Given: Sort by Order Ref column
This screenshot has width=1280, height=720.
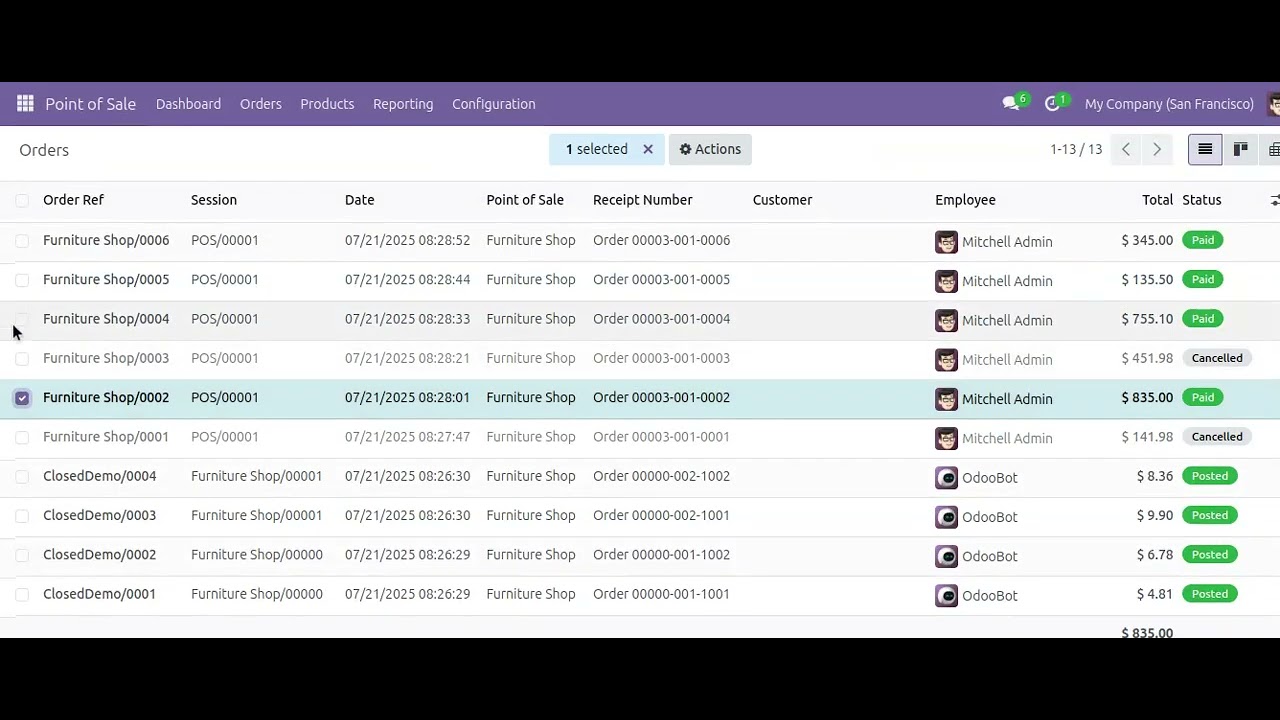Looking at the screenshot, I should pos(73,200).
